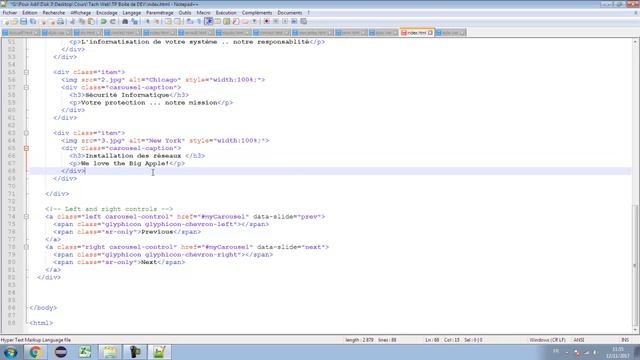Click the Save recorded macro icon

pos(304,21)
